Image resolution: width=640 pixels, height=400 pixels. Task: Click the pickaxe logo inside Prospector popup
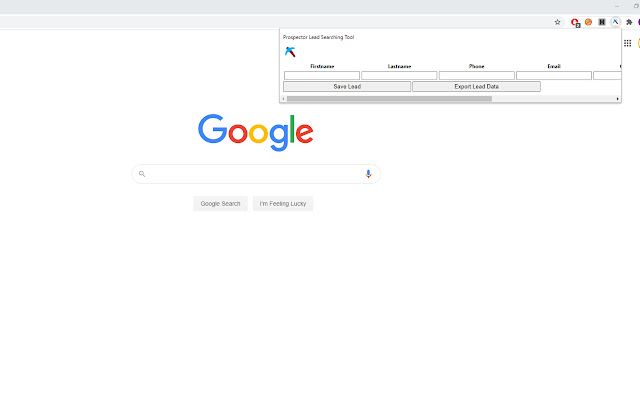click(290, 52)
